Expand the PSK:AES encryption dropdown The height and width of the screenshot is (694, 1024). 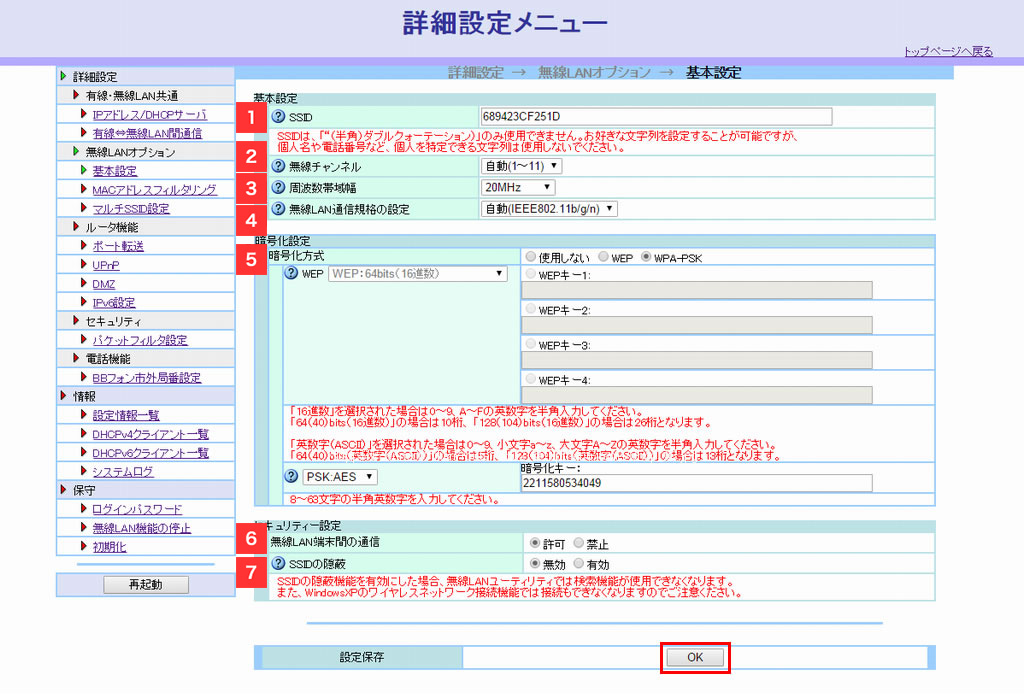pyautogui.click(x=340, y=478)
